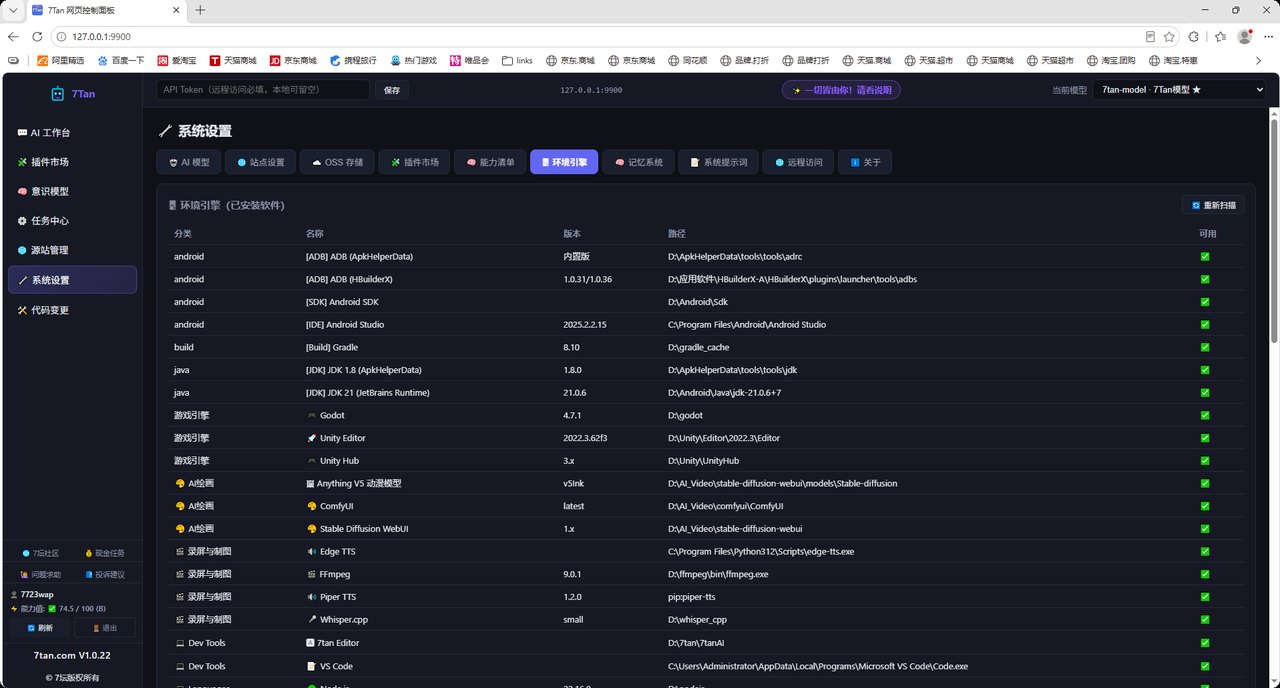The width and height of the screenshot is (1280, 688).
Task: Click the address bar showing 127.0.0.1:9900
Action: click(x=600, y=36)
